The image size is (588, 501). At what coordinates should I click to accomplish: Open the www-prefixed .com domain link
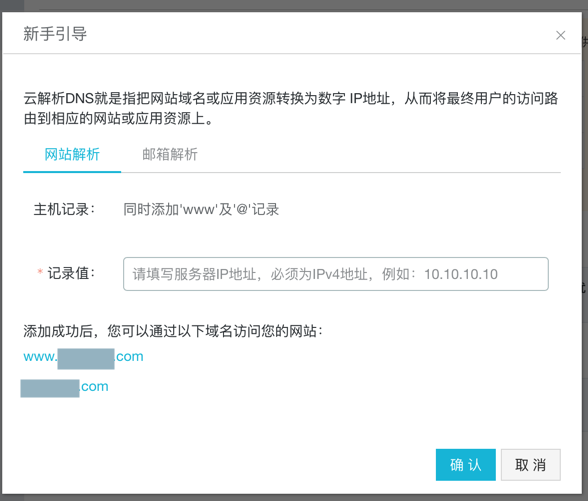pos(83,357)
